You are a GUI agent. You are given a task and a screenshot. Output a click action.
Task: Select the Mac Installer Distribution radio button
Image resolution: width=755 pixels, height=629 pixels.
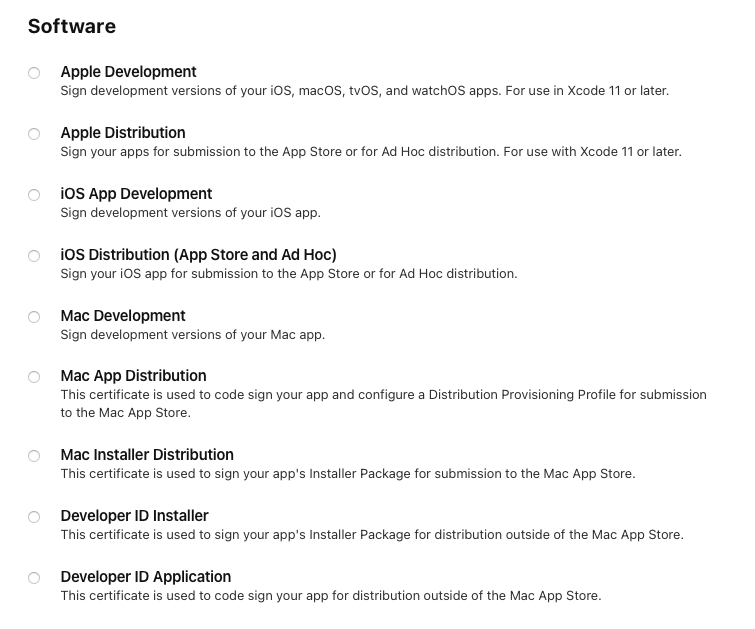34,456
